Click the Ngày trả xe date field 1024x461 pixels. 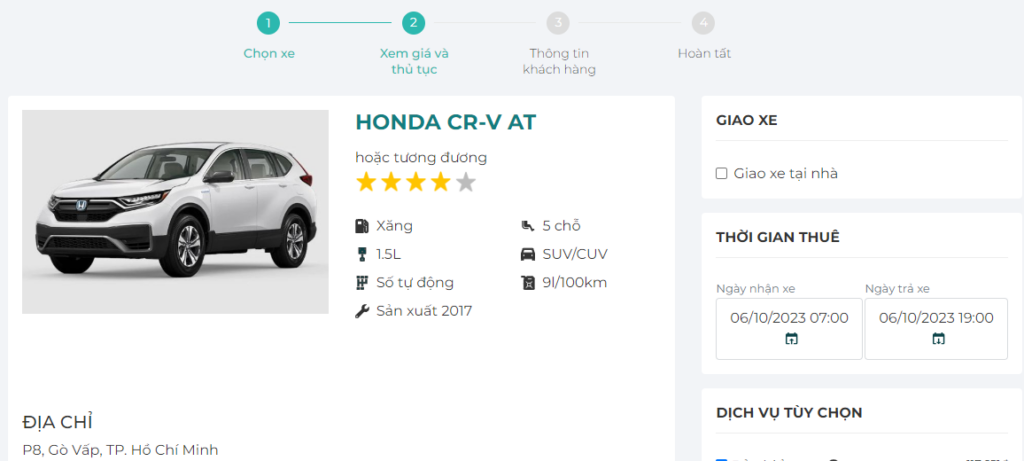pyautogui.click(x=936, y=318)
